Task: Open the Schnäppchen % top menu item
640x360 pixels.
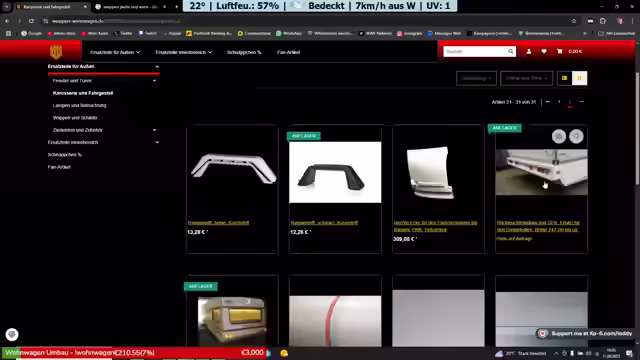Action: tap(244, 52)
